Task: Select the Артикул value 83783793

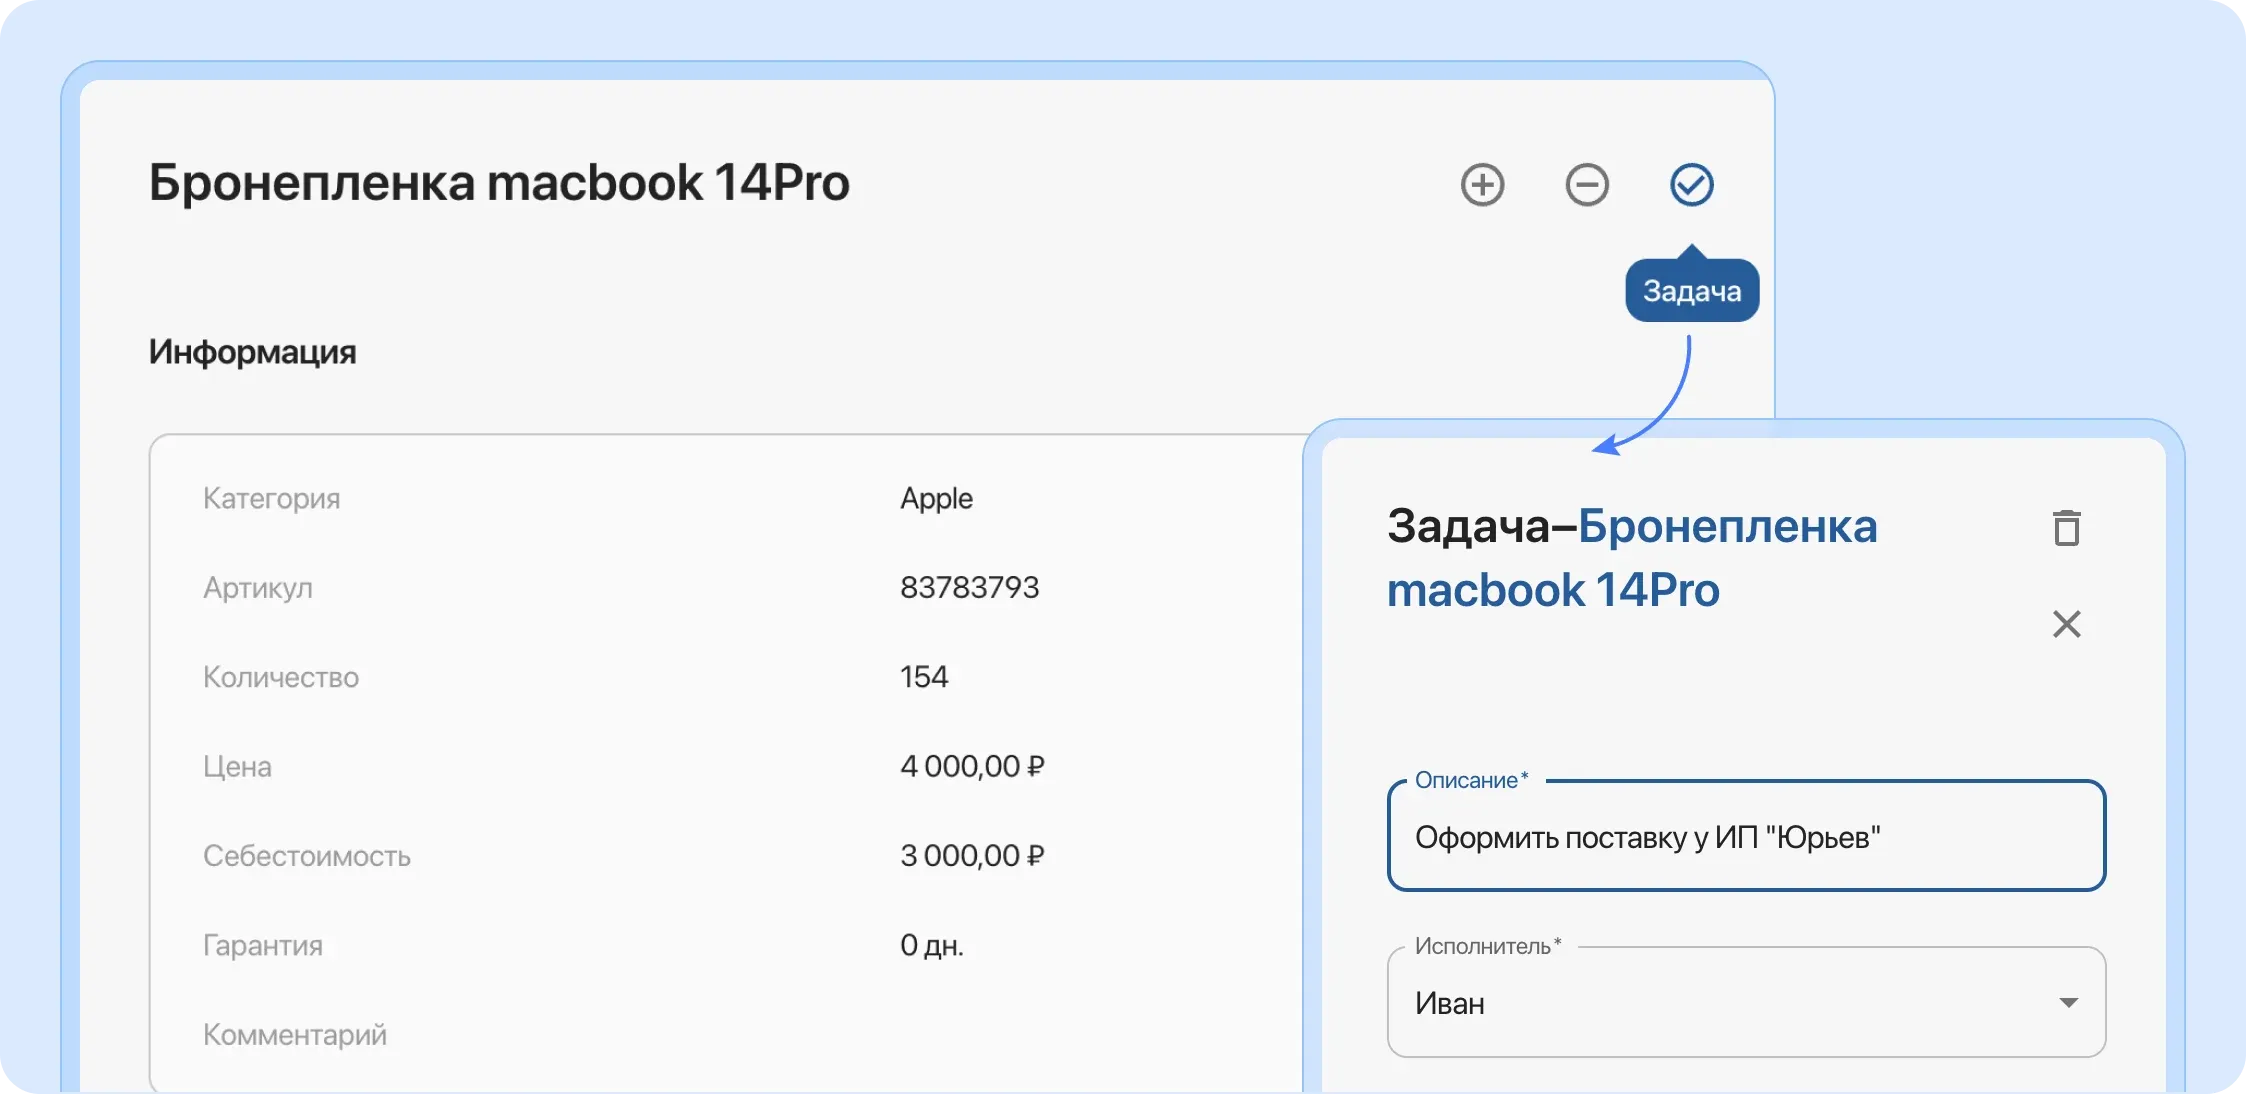Action: coord(970,588)
